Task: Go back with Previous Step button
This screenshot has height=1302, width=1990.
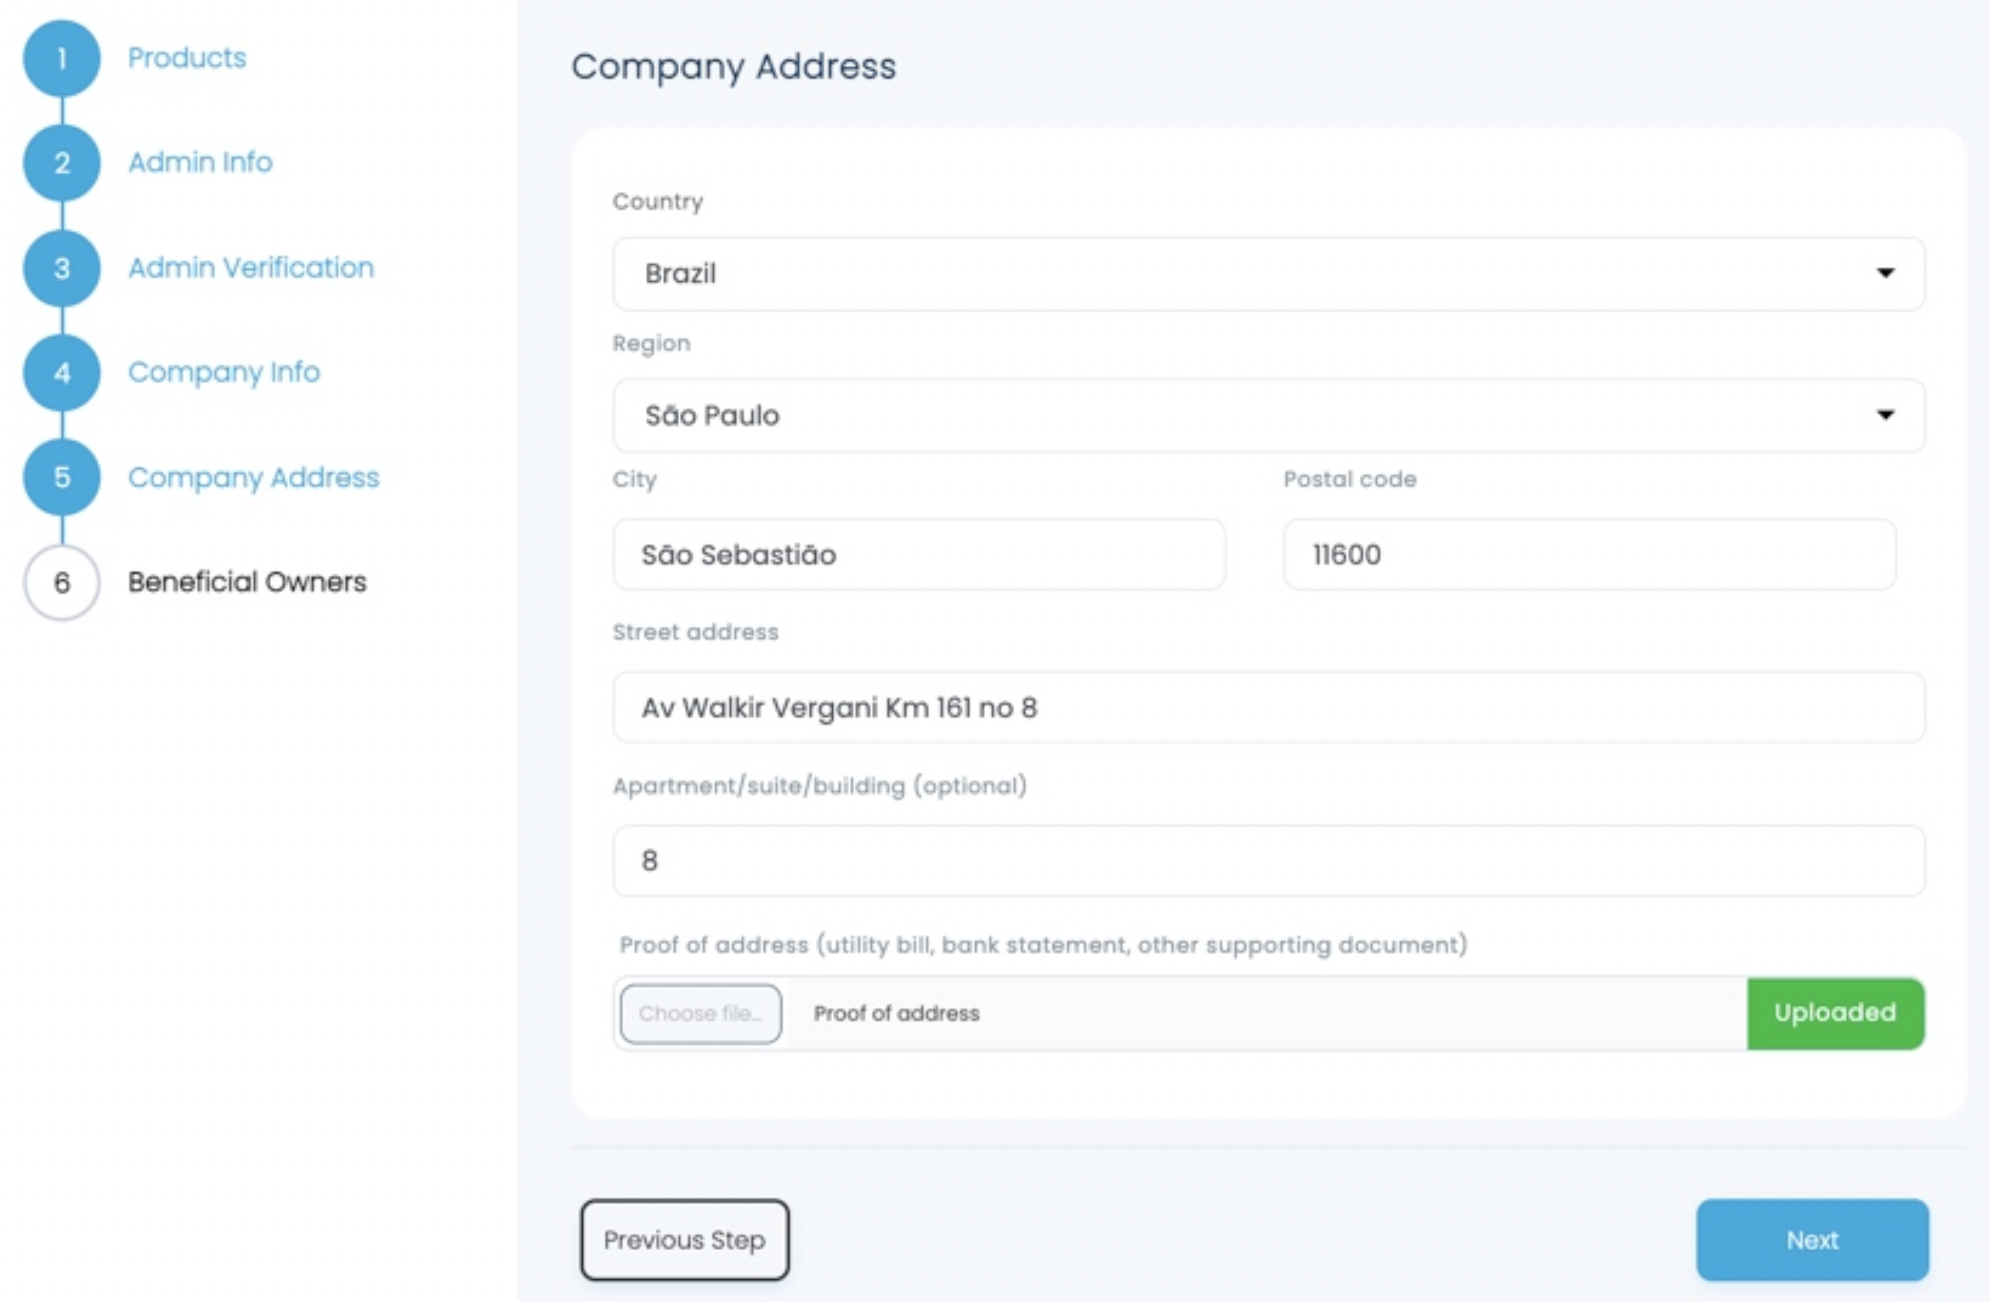Action: coord(685,1240)
